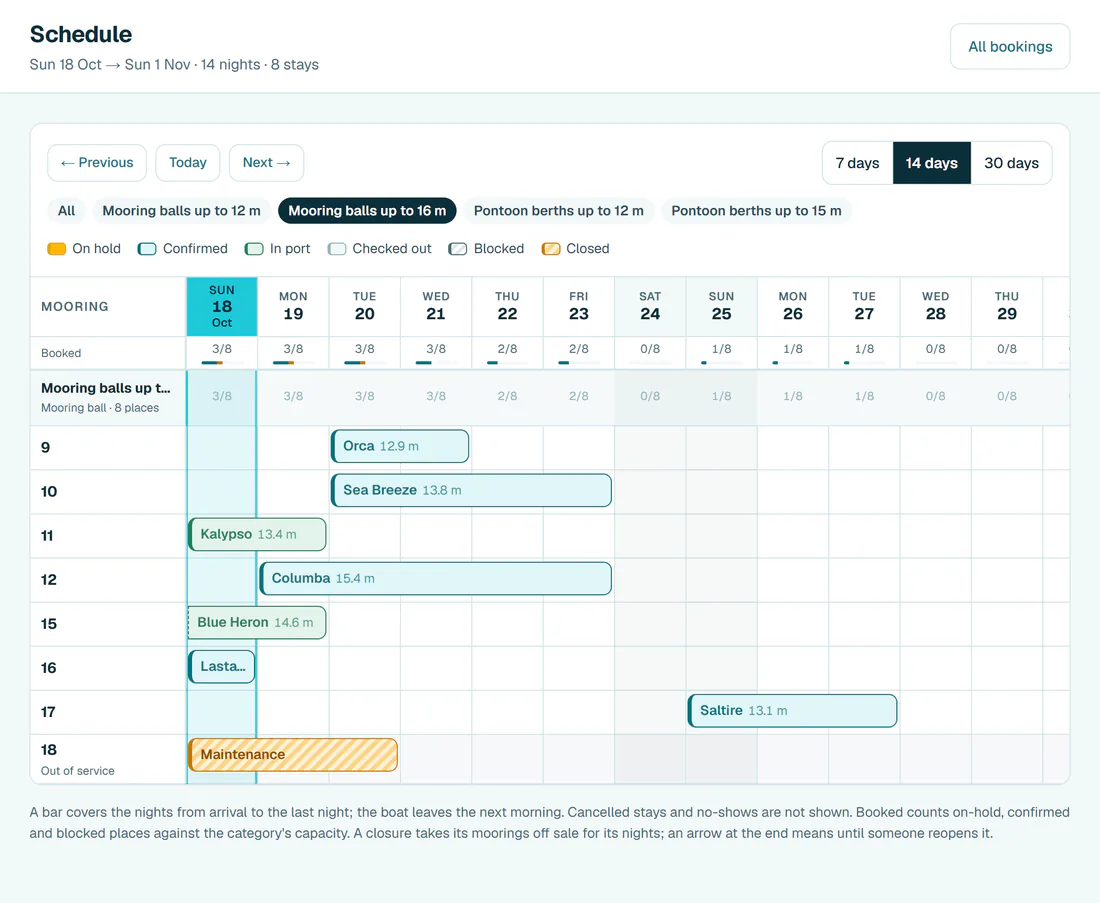The image size is (1100, 903).
Task: Select mooring 11 row label
Action: (x=108, y=536)
